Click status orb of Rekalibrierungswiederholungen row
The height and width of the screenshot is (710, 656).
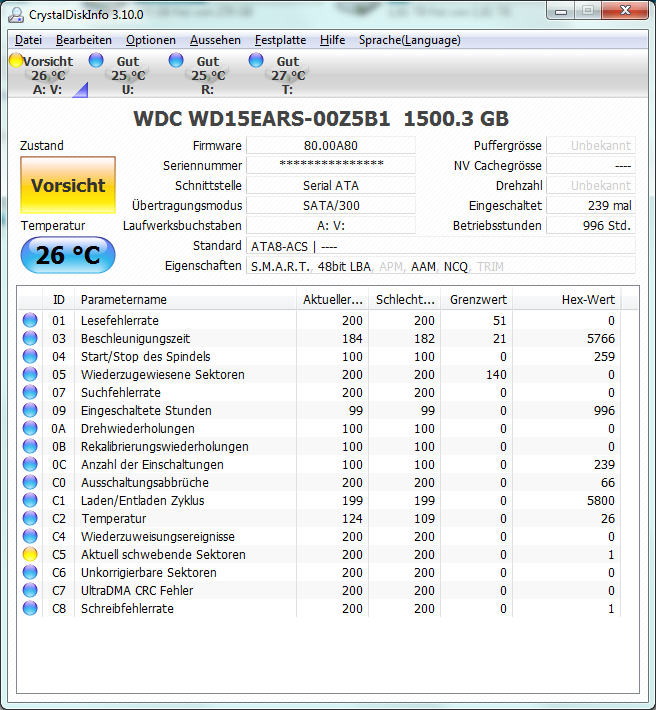[30, 446]
